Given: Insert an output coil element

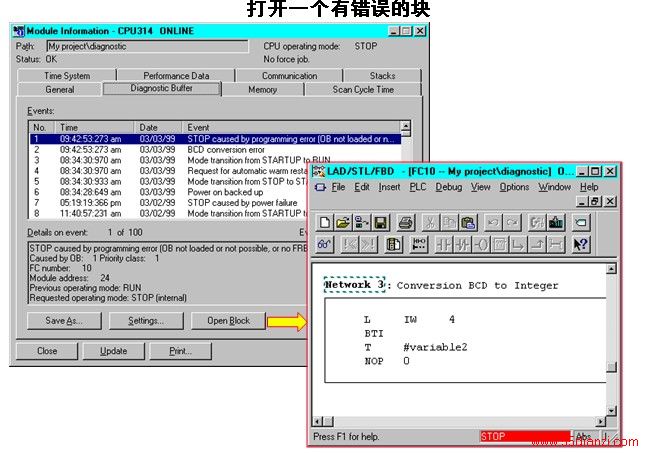Looking at the screenshot, I should (481, 245).
